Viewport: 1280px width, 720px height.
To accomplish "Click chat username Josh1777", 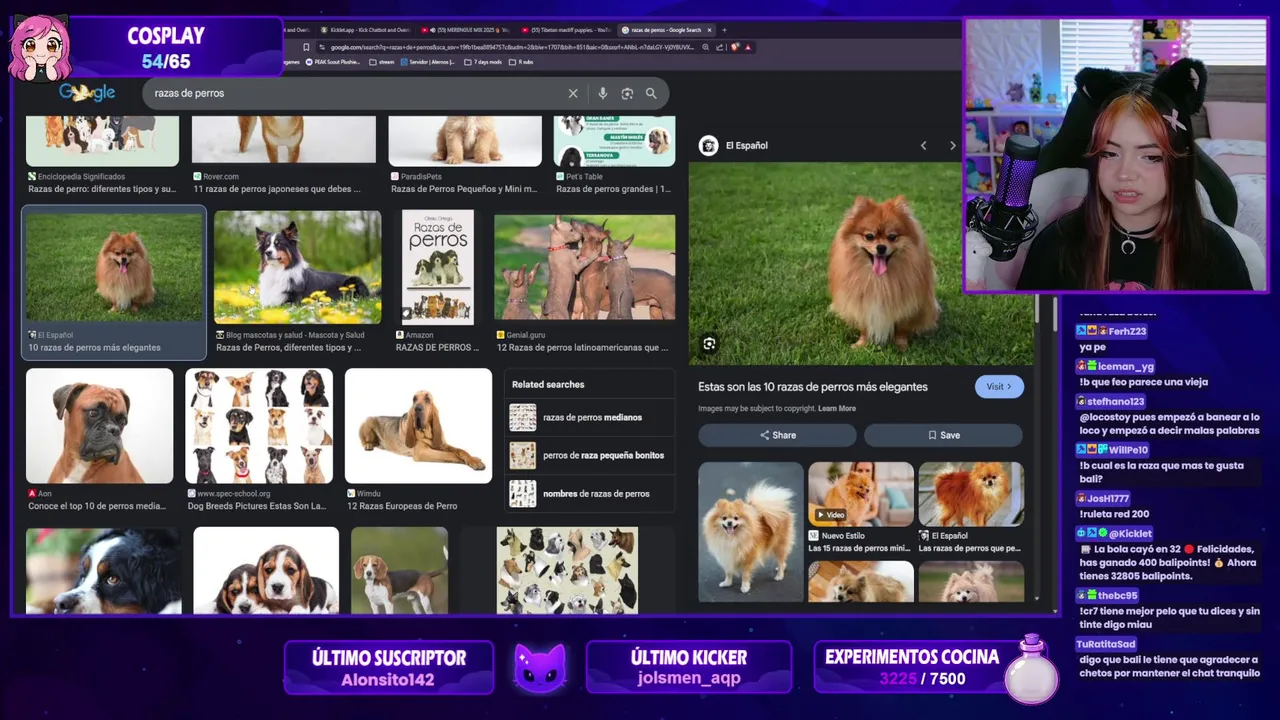I will pyautogui.click(x=1109, y=498).
